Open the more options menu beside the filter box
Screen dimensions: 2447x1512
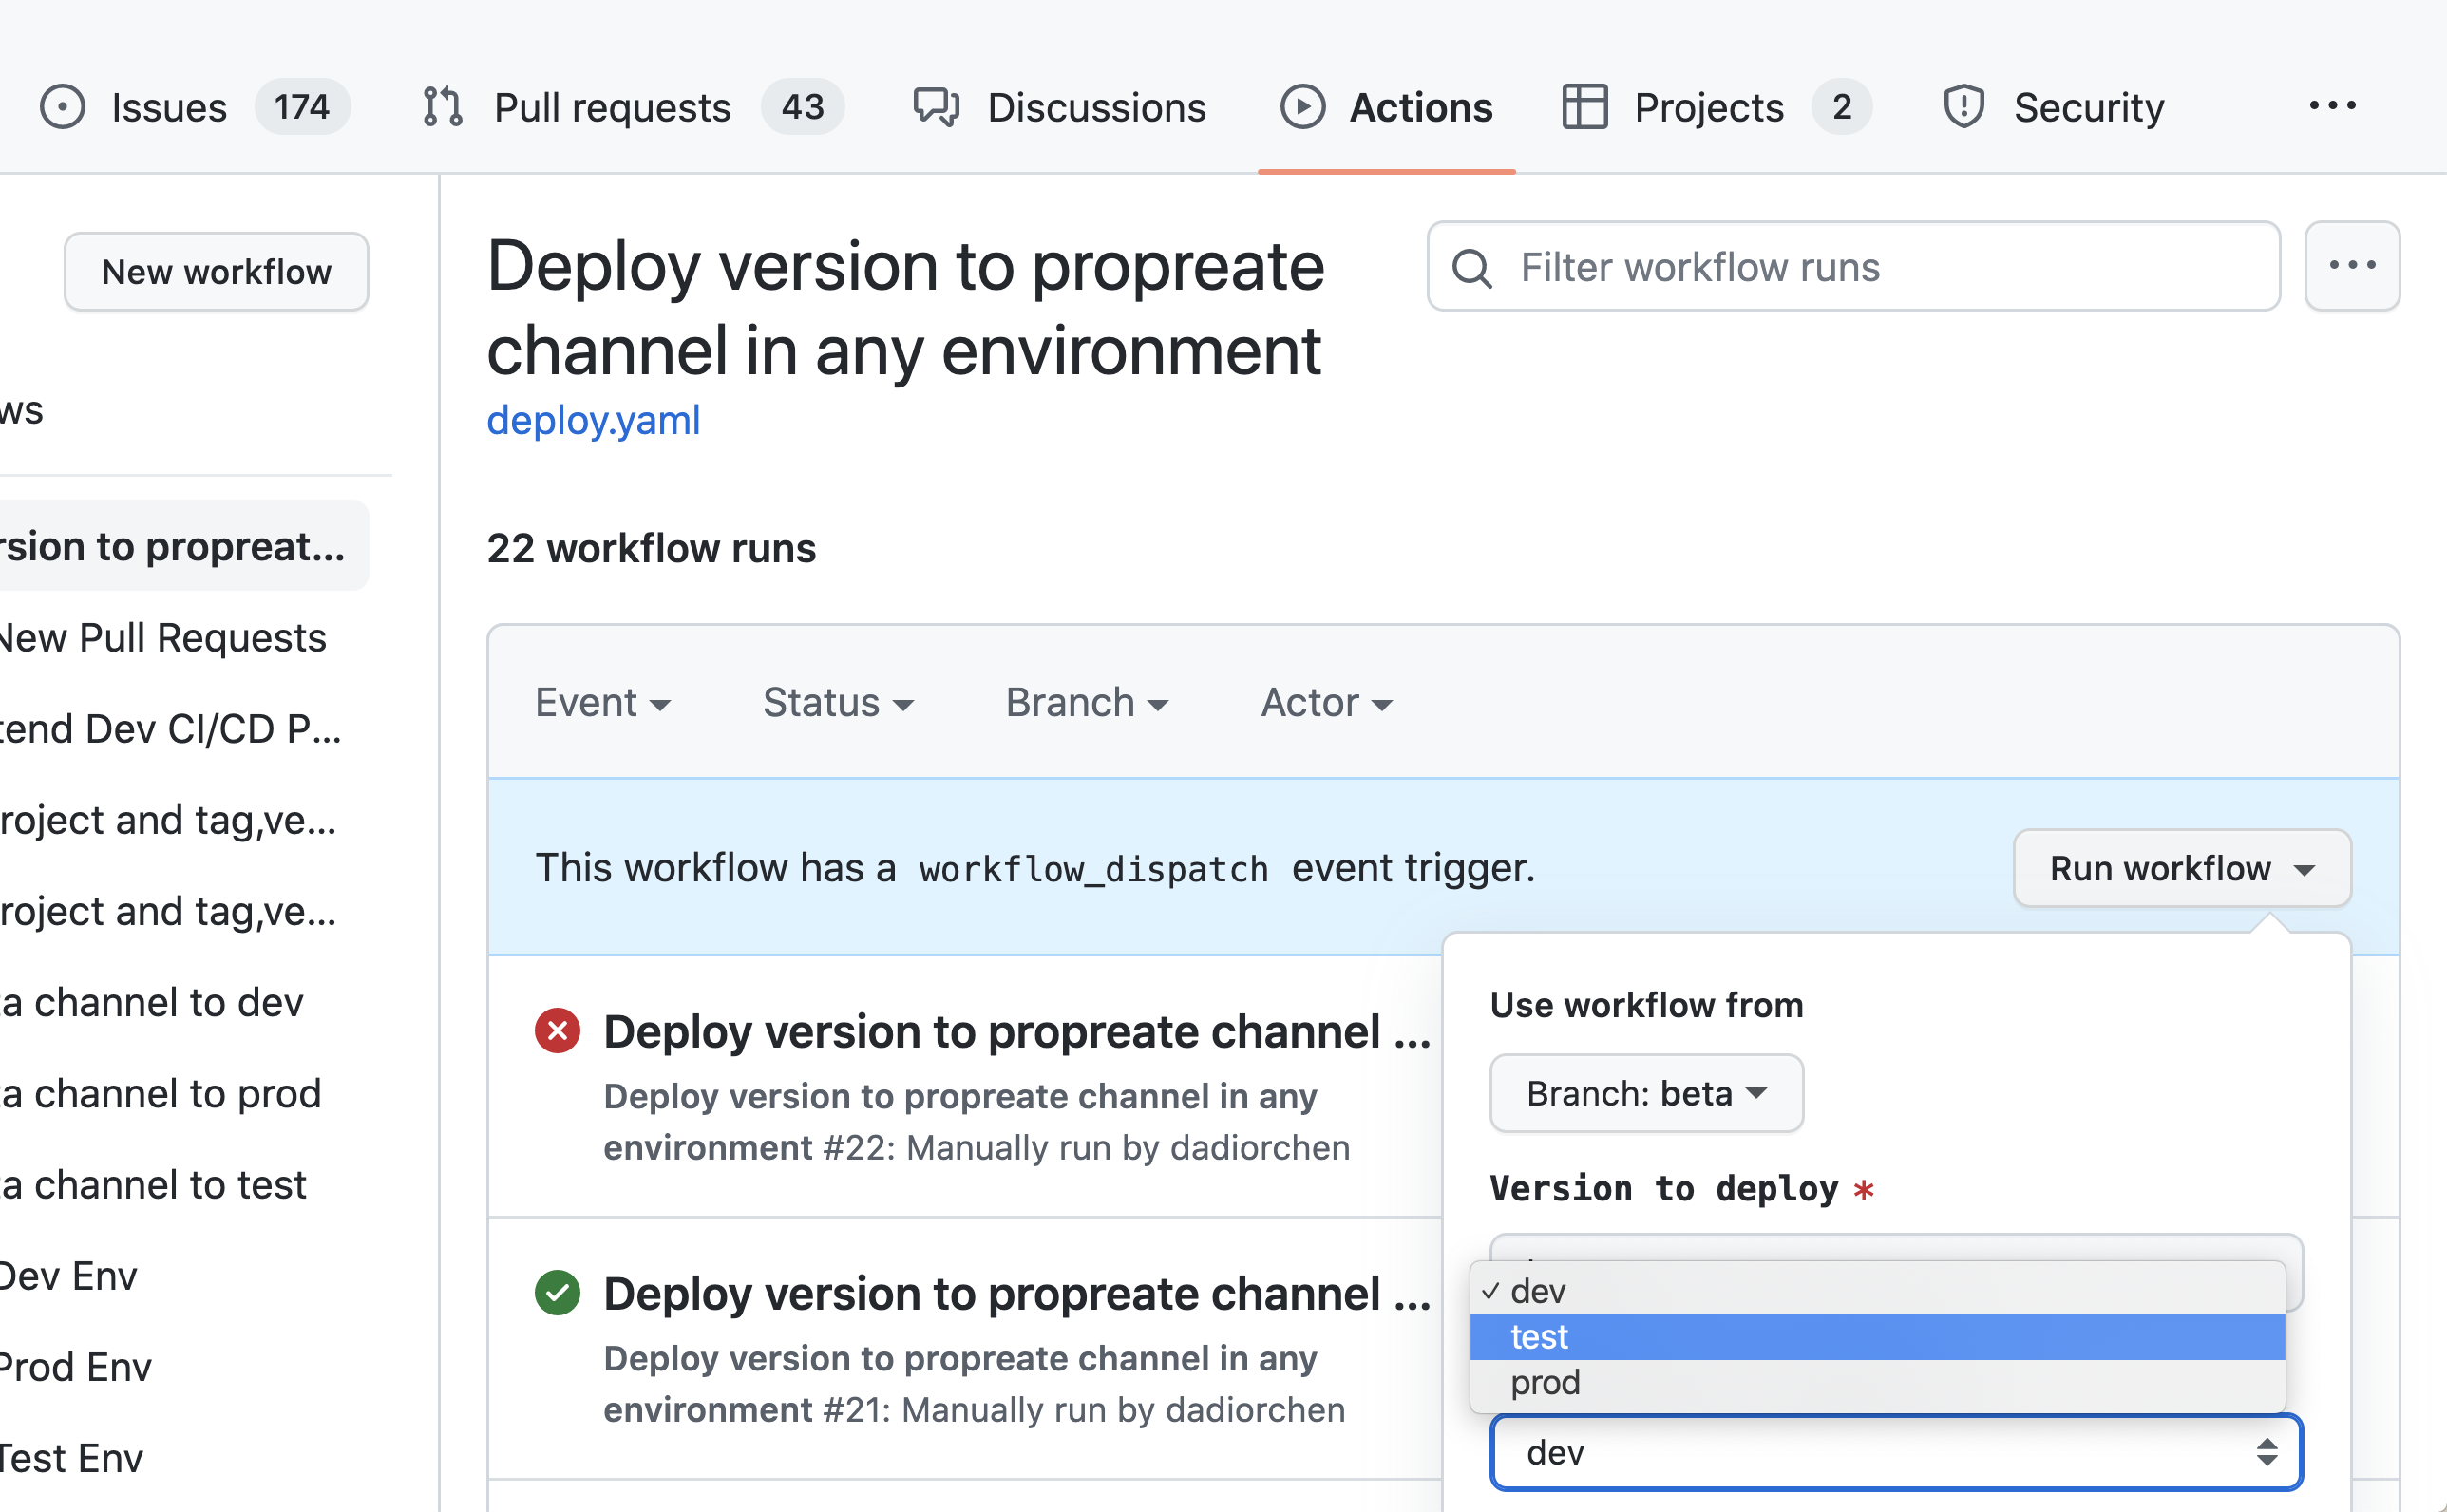click(x=2351, y=266)
